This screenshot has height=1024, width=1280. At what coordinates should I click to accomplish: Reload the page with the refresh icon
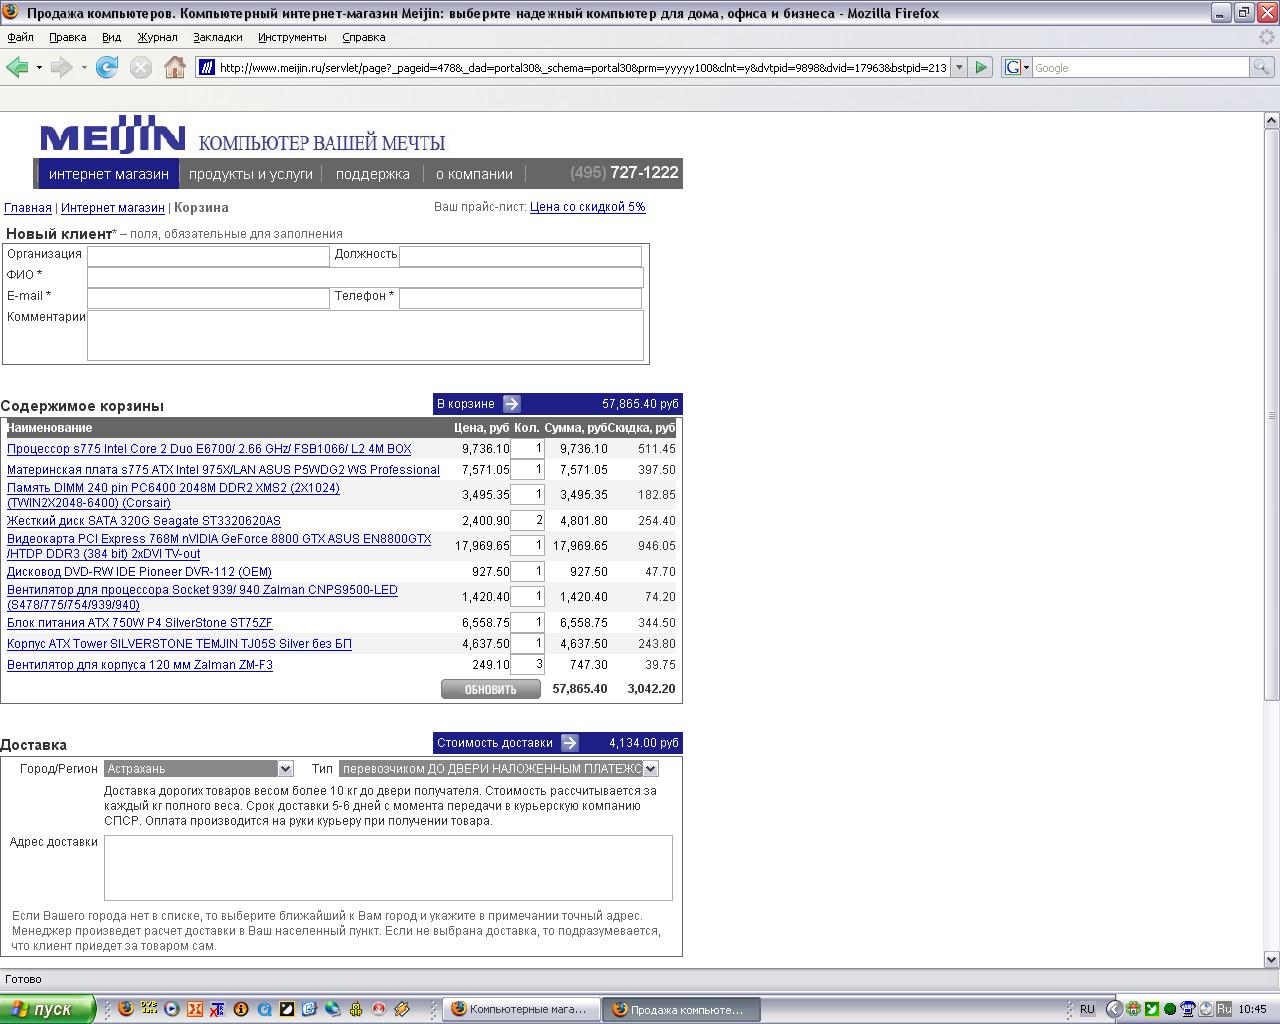[x=107, y=67]
